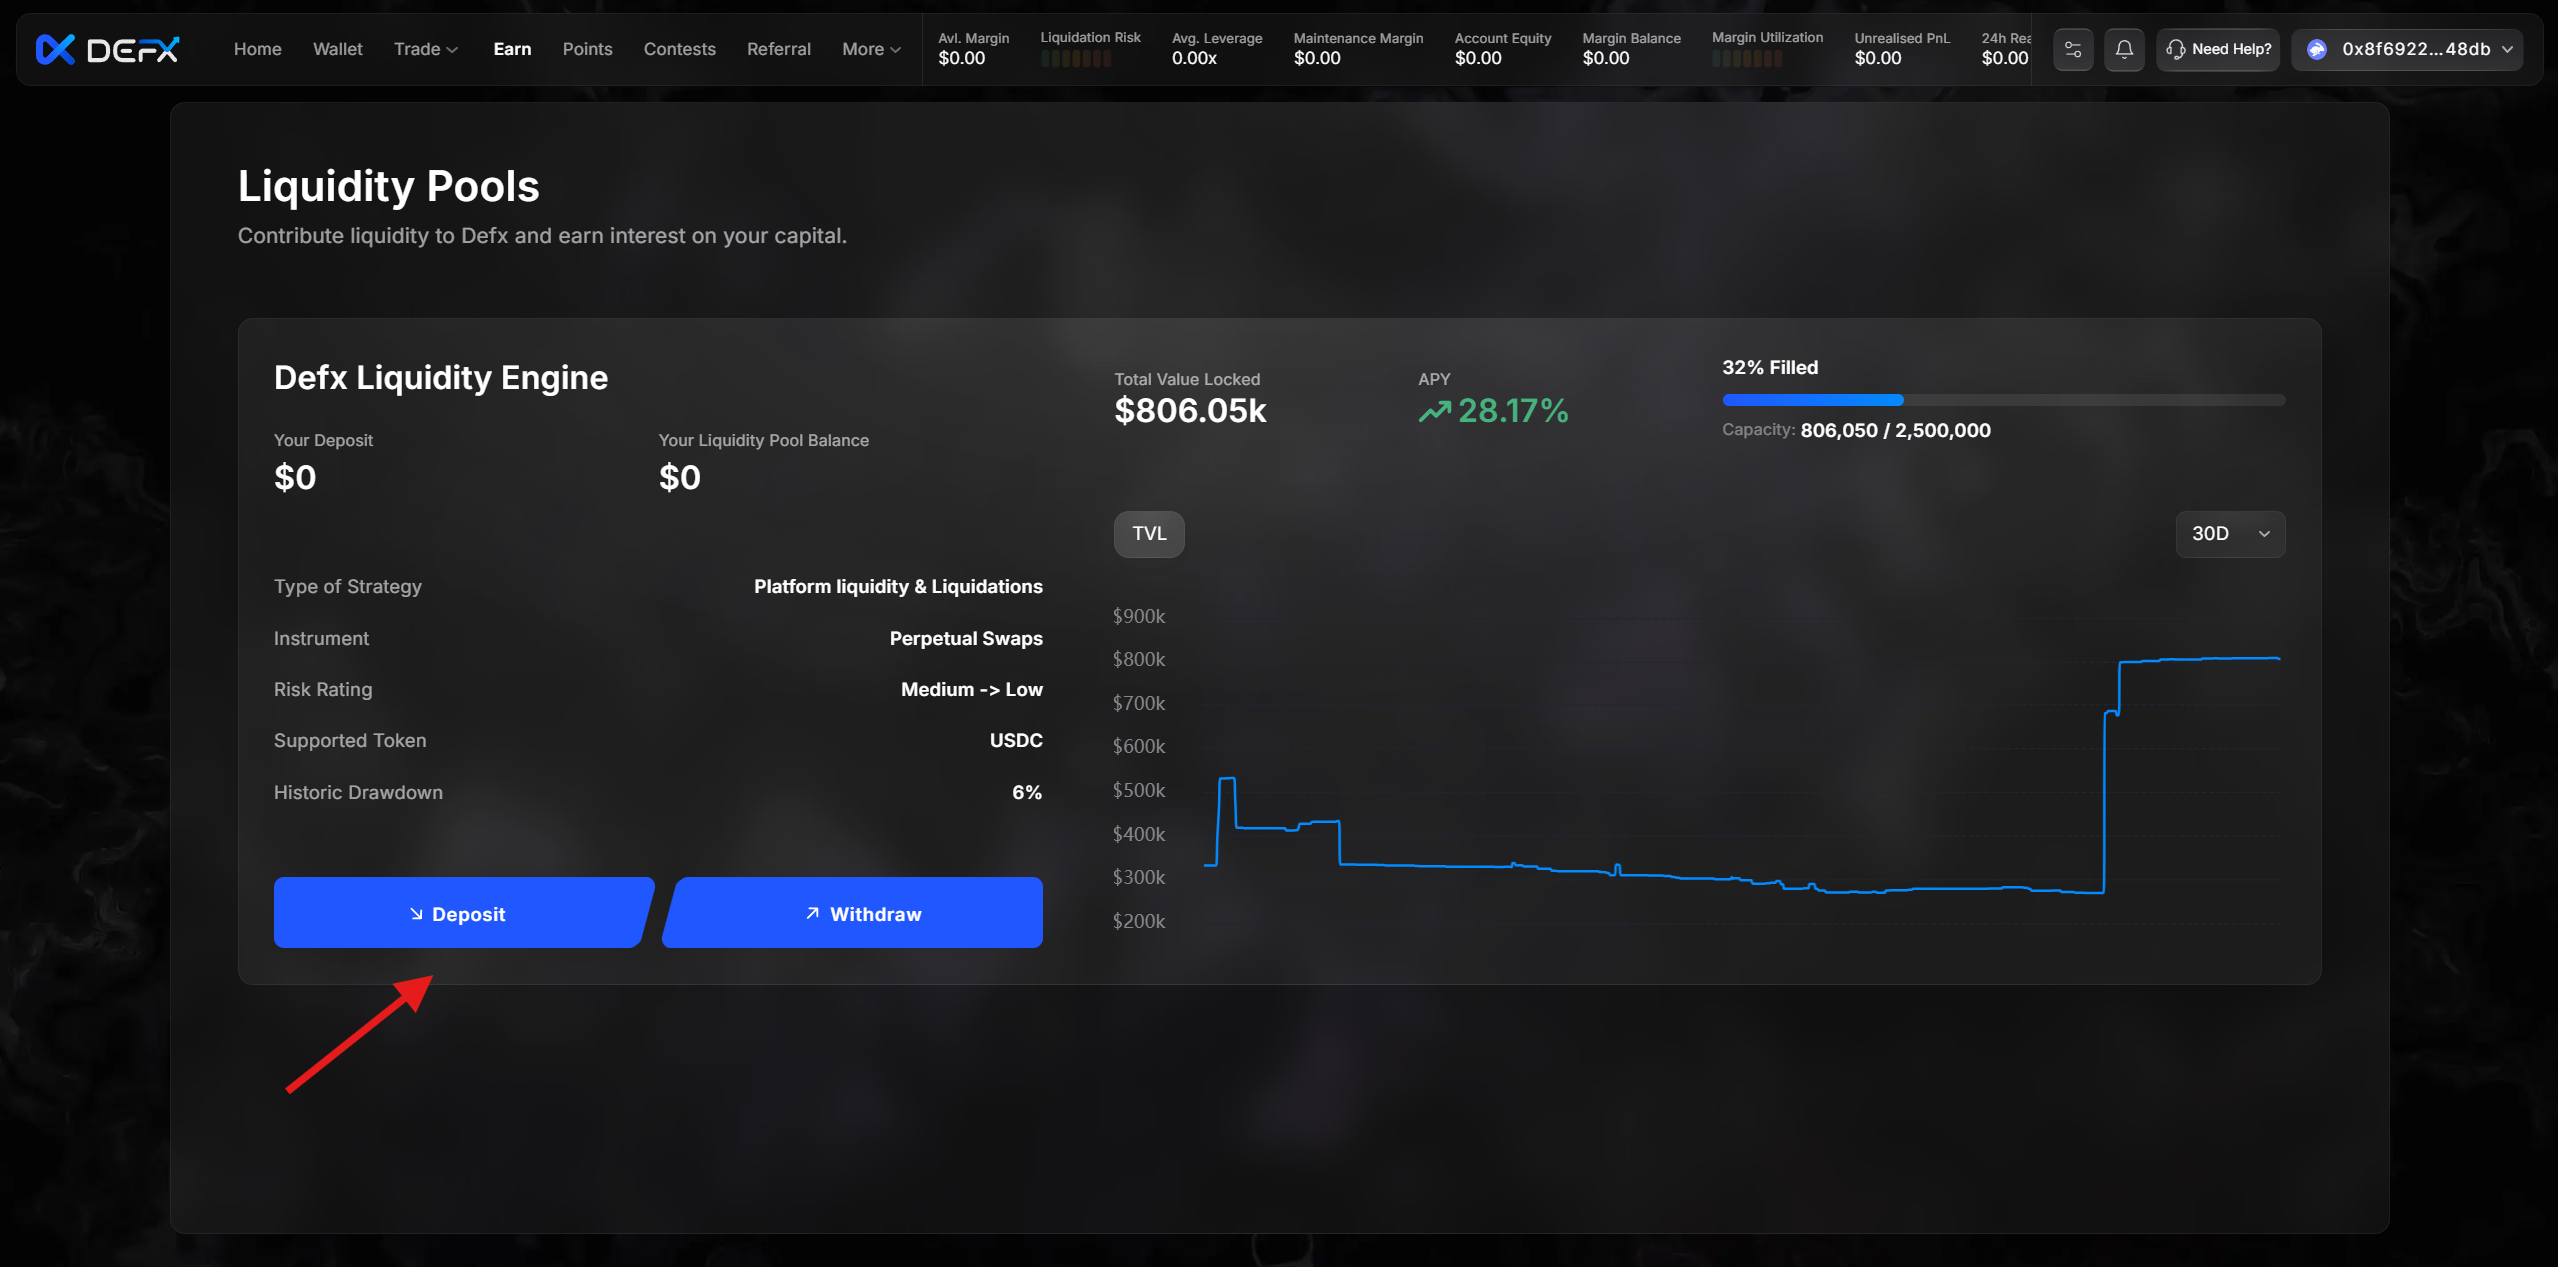Open the Contests page
The image size is (2558, 1267).
point(679,49)
